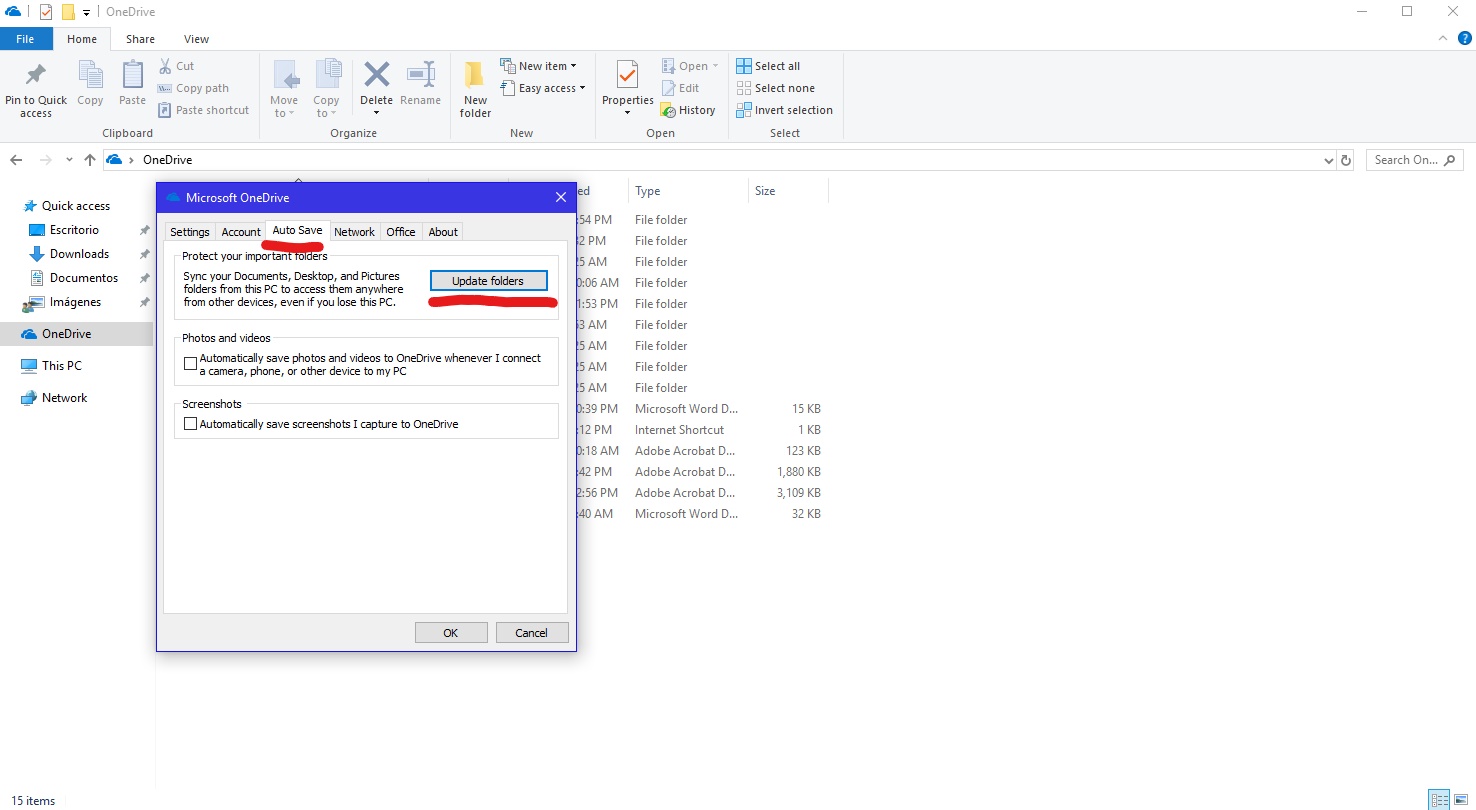
Task: Open Explorer Help question mark icon
Action: [x=1464, y=38]
